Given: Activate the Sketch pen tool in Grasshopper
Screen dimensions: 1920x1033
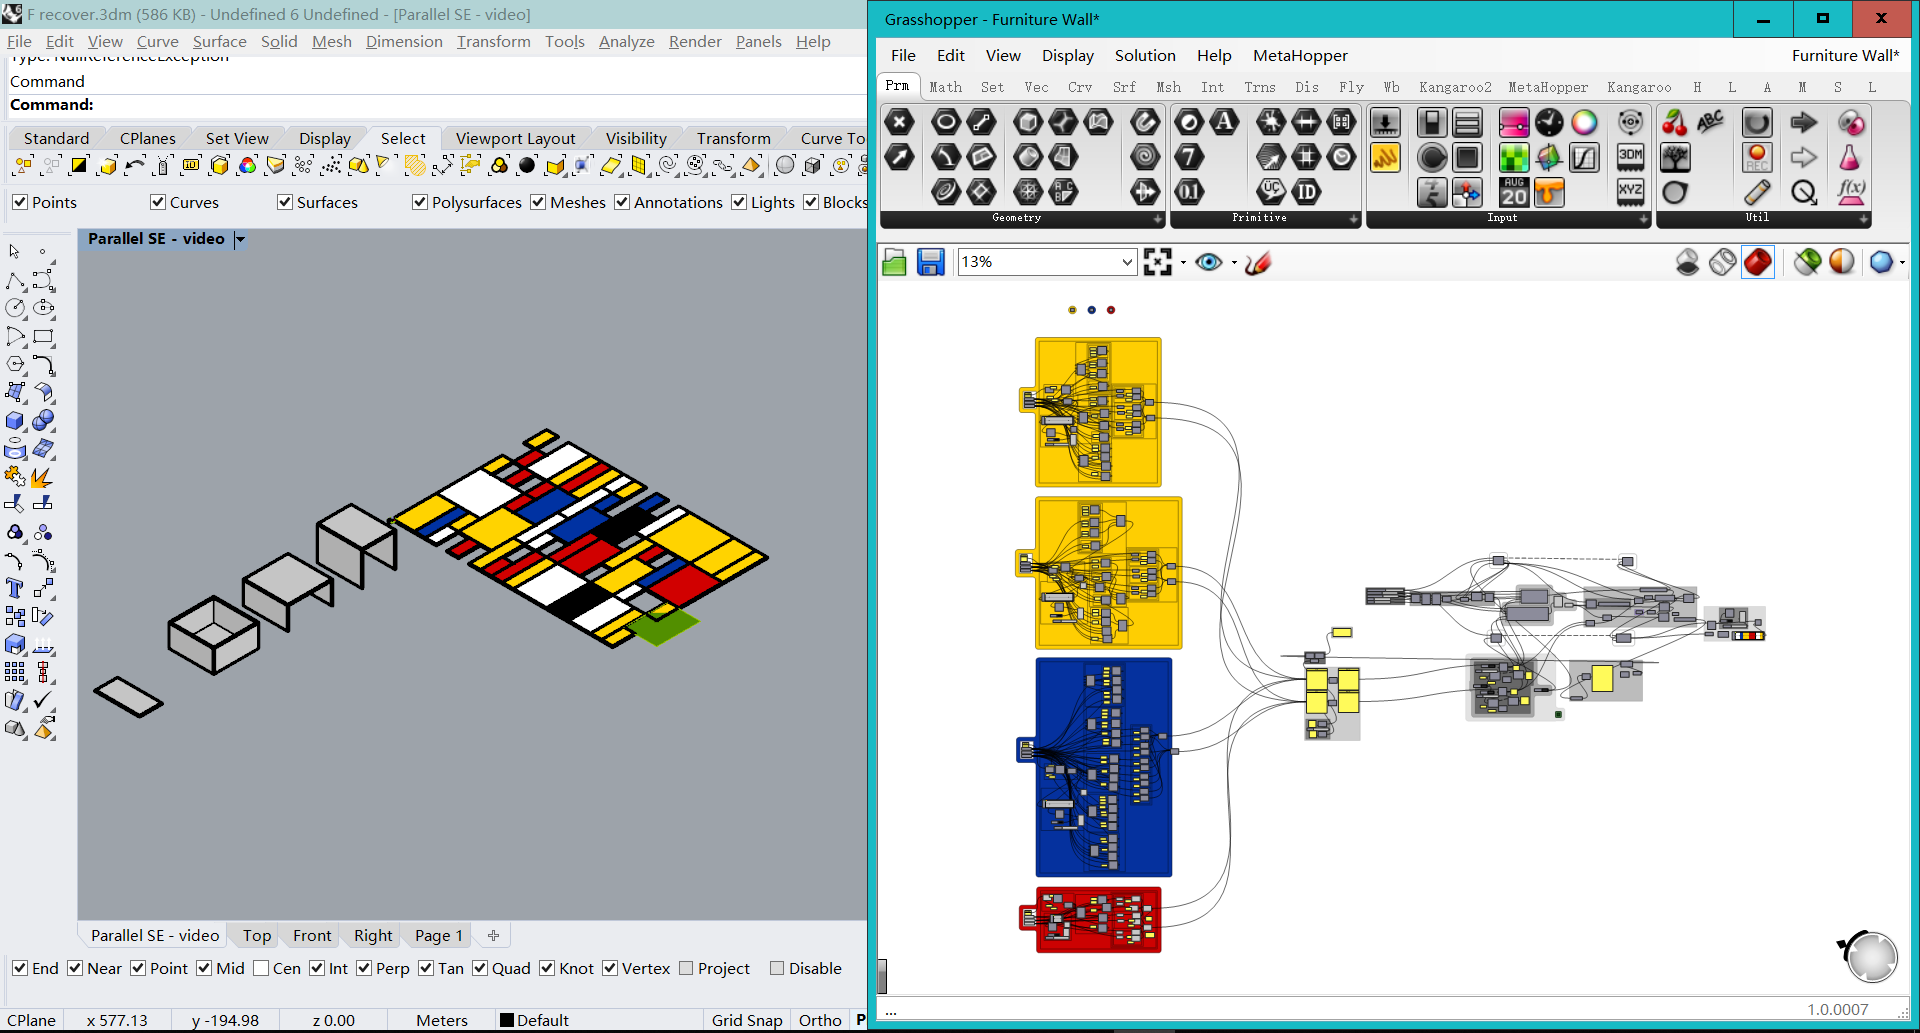Looking at the screenshot, I should point(1259,263).
